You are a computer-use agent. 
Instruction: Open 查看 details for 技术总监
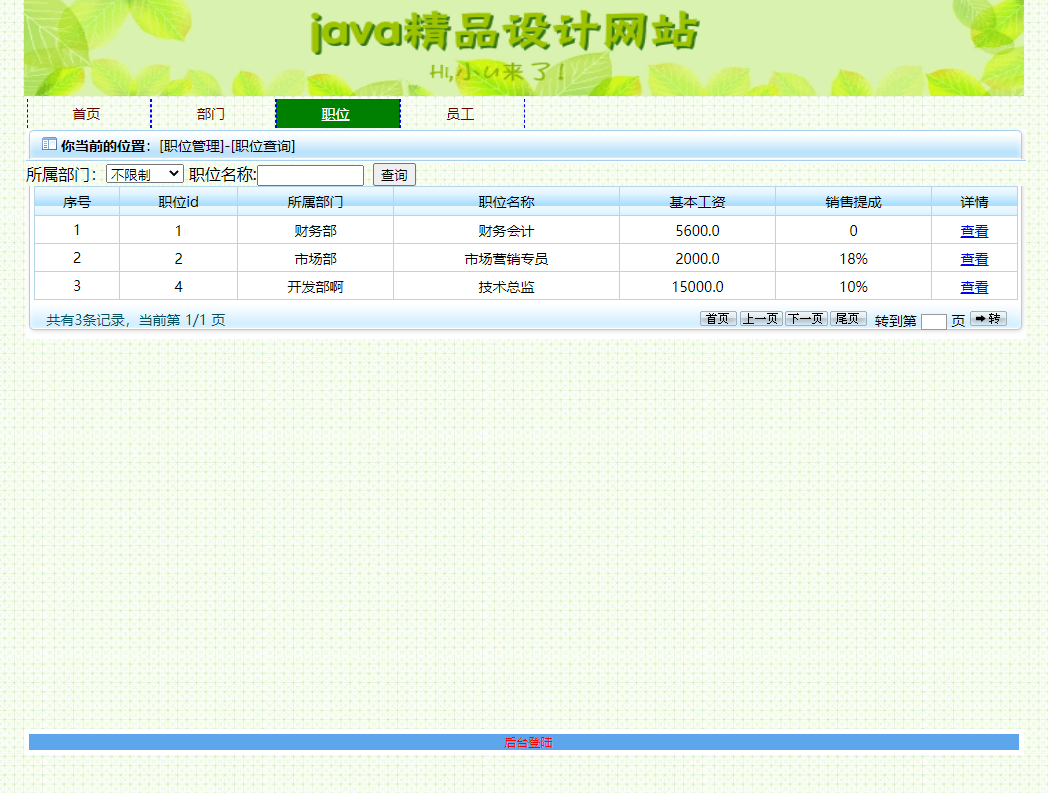point(973,287)
